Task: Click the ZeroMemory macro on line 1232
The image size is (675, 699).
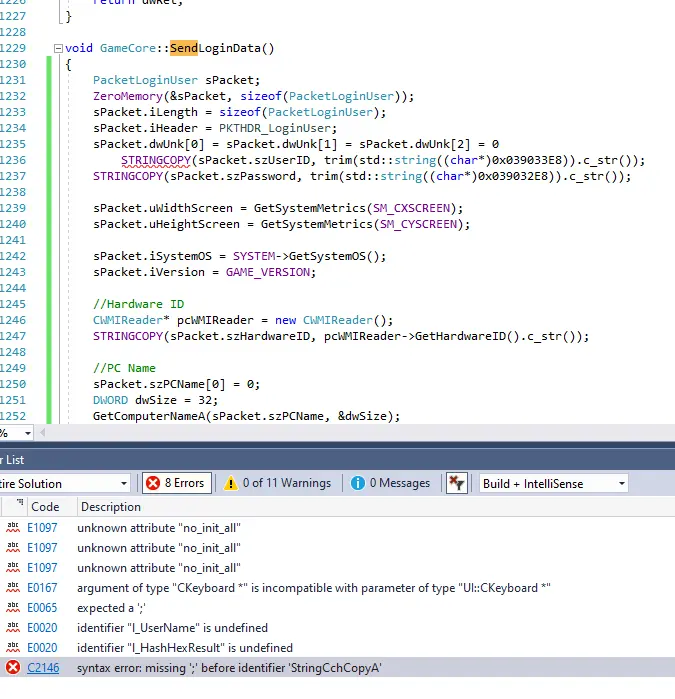Action: [x=128, y=96]
